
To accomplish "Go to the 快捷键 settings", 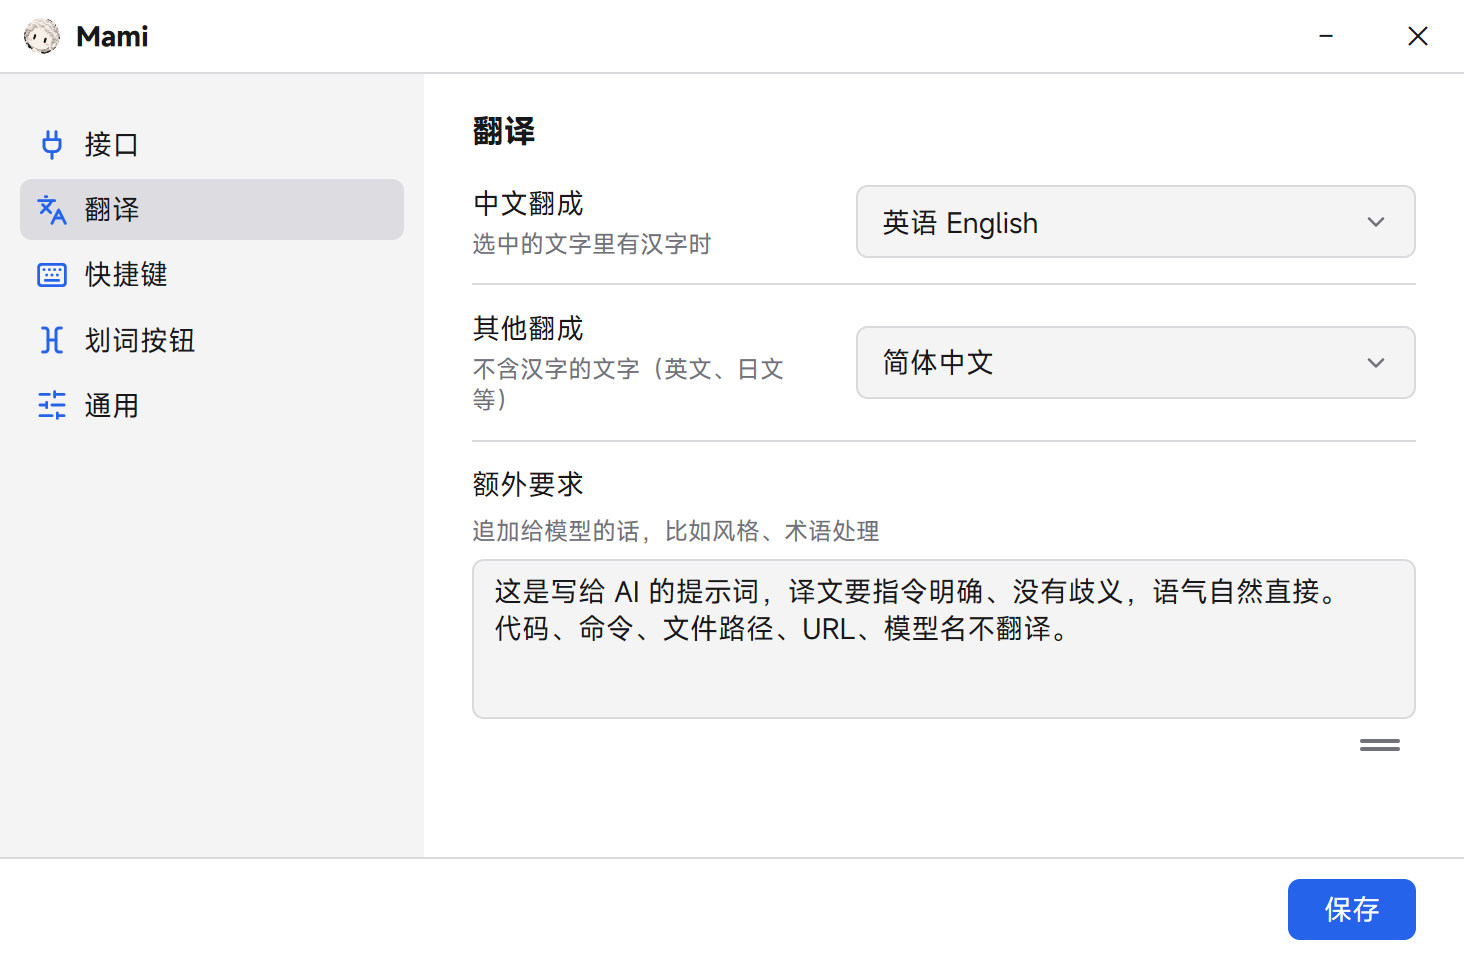I will point(212,275).
